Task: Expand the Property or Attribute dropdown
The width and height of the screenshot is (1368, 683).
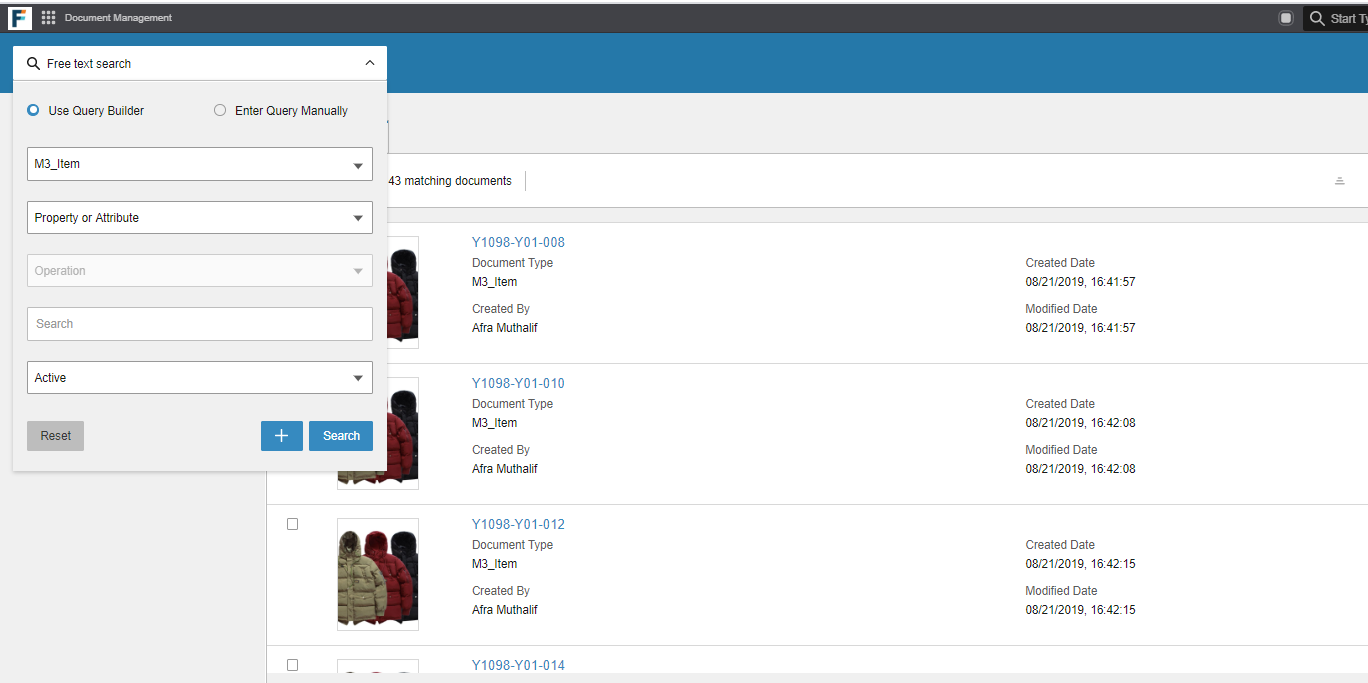Action: 199,218
